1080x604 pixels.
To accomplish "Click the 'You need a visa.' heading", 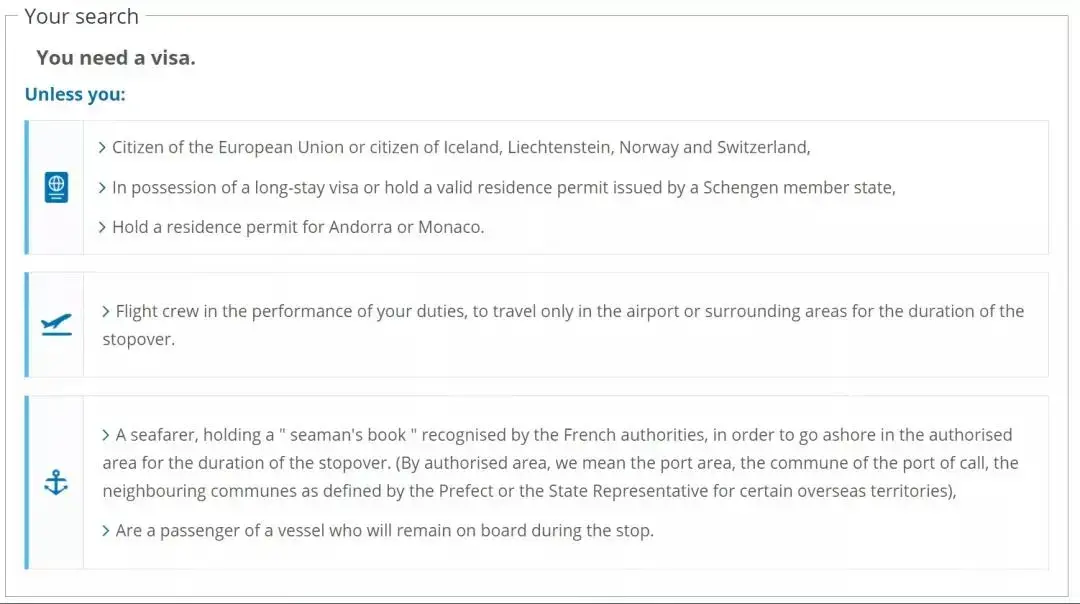I will (x=116, y=58).
